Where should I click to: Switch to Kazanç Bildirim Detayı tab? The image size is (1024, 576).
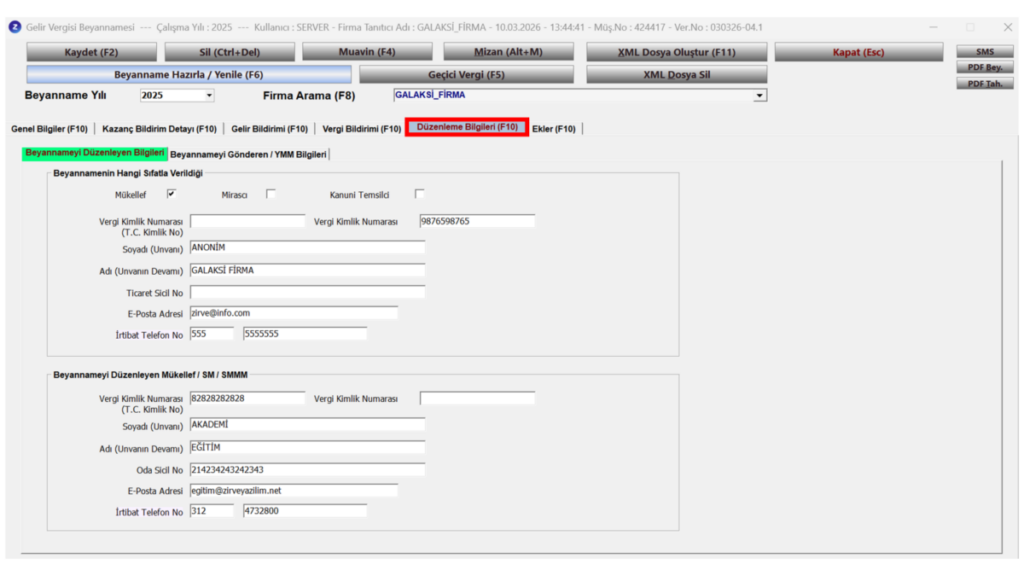click(159, 129)
